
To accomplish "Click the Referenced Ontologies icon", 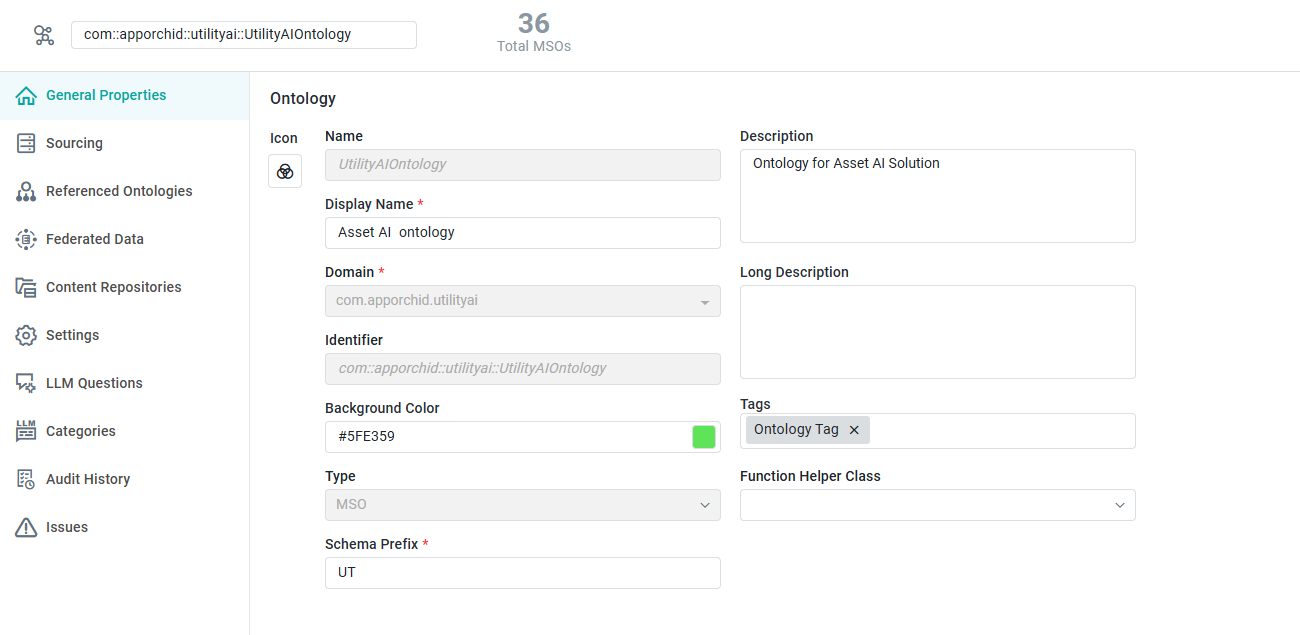I will coord(26,191).
